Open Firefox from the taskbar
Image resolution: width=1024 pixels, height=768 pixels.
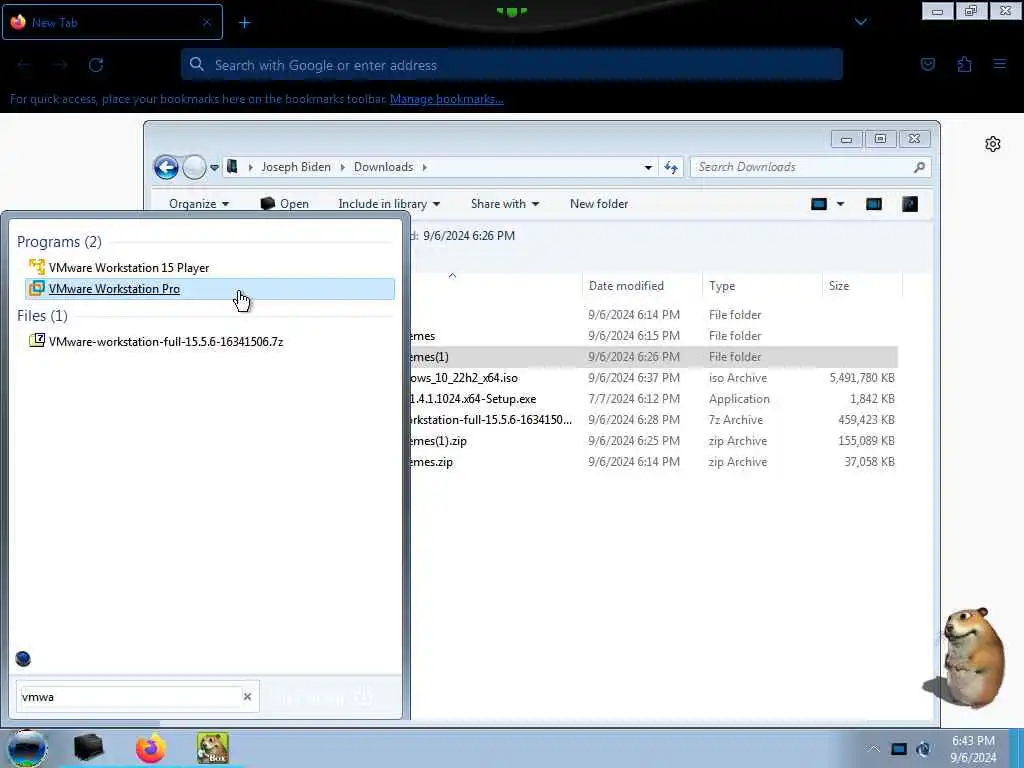[151, 748]
